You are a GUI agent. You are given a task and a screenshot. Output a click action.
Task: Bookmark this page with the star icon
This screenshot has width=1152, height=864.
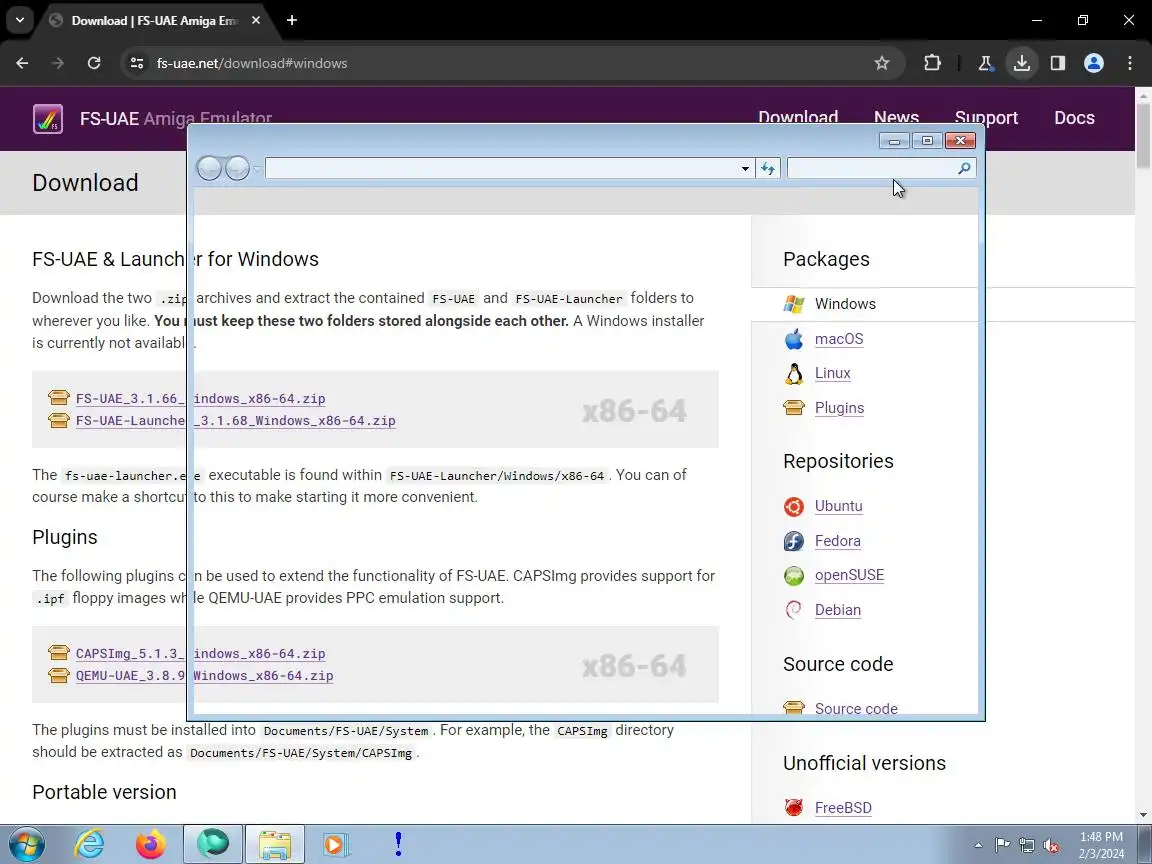(882, 63)
